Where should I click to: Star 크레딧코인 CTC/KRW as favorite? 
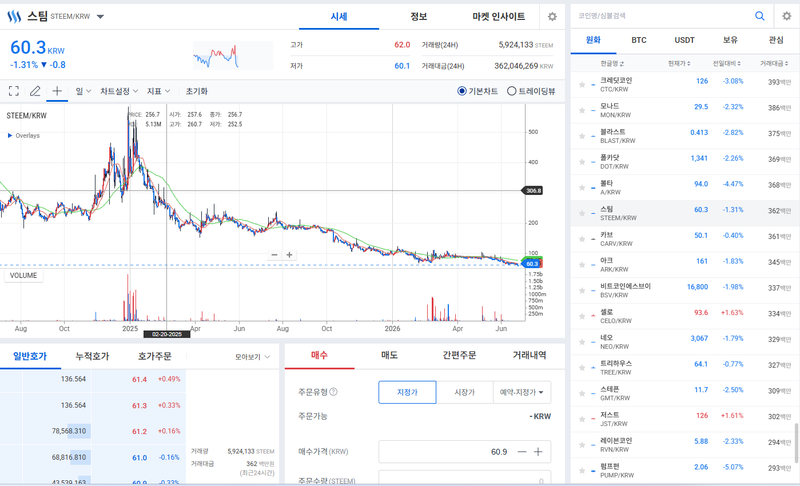pos(582,85)
